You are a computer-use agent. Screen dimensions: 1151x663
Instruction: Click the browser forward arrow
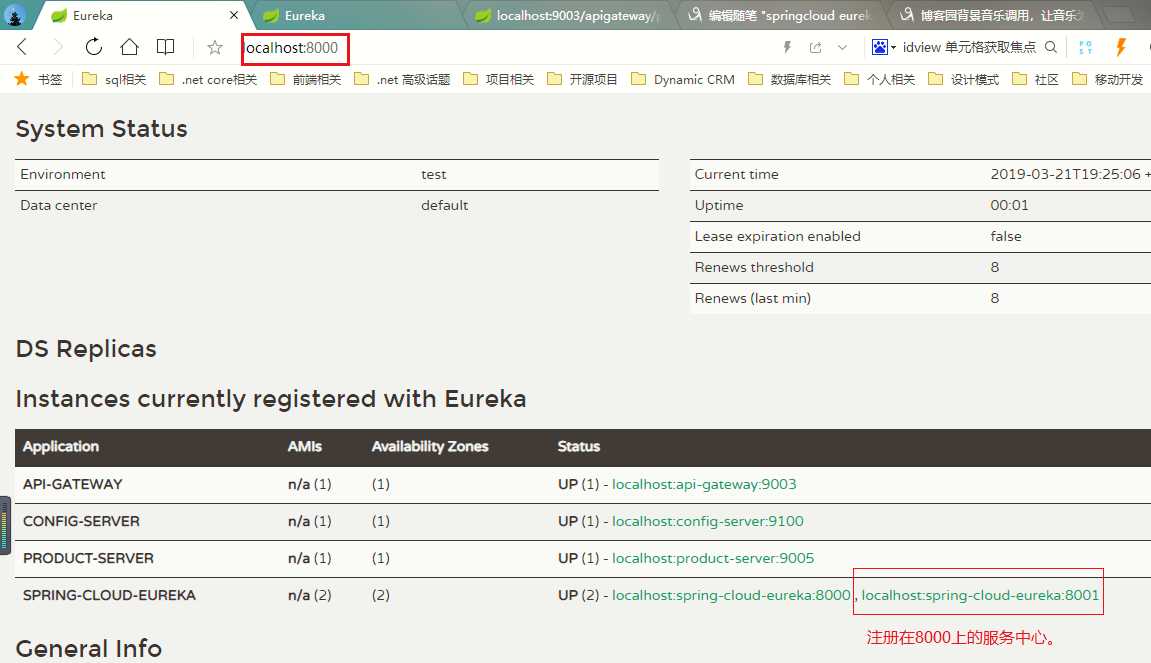point(58,48)
